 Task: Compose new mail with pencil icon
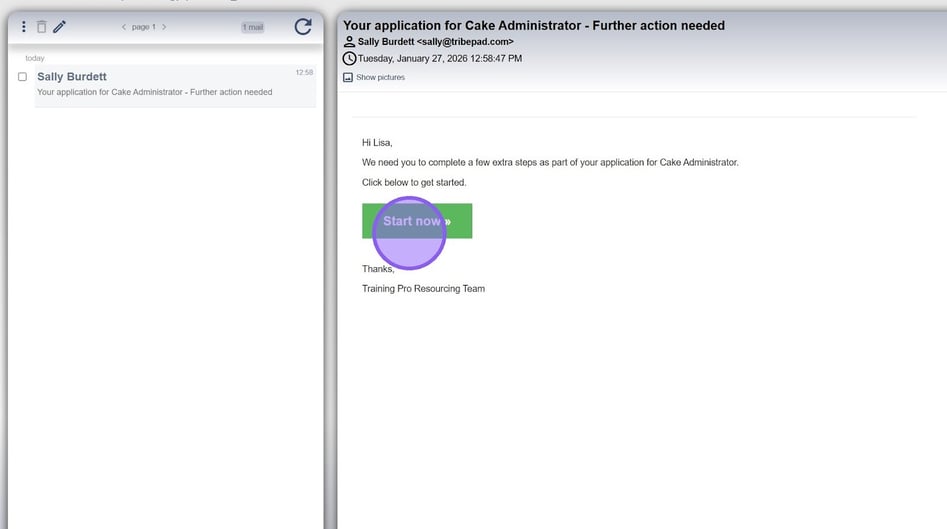click(x=59, y=27)
